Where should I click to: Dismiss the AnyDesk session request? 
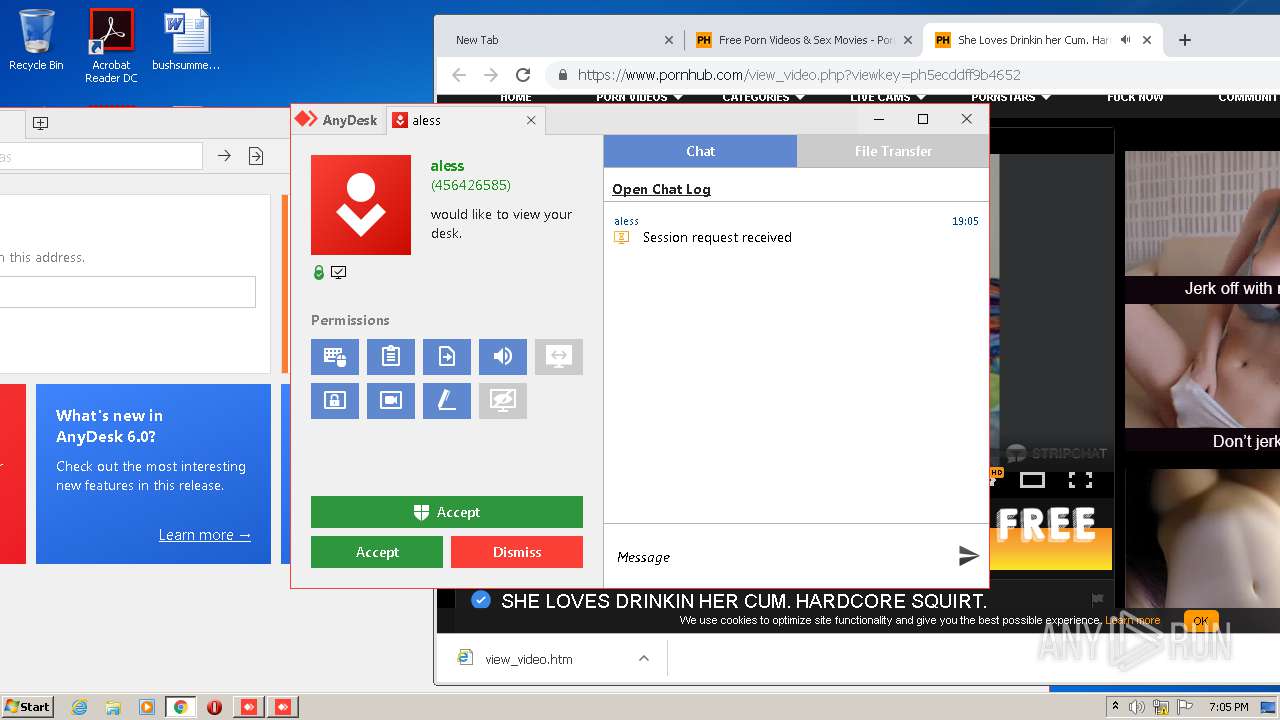tap(517, 552)
